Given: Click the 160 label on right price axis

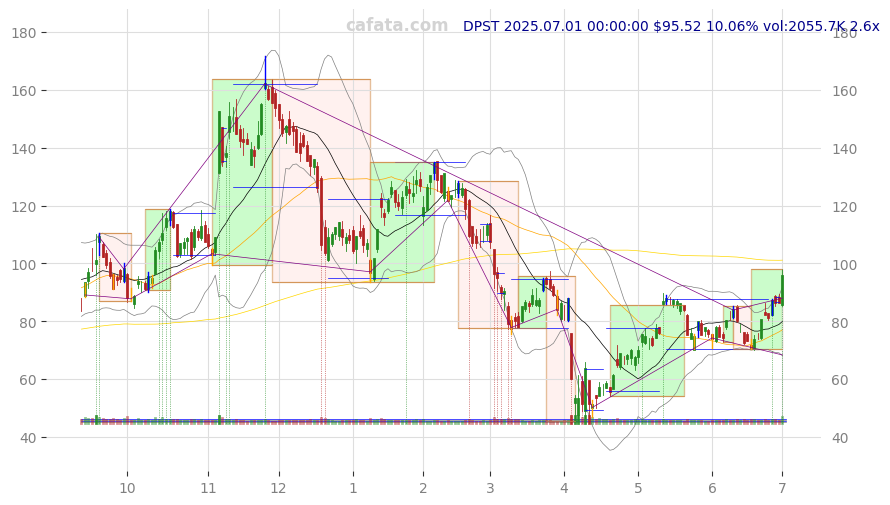Looking at the screenshot, I should [x=845, y=91].
